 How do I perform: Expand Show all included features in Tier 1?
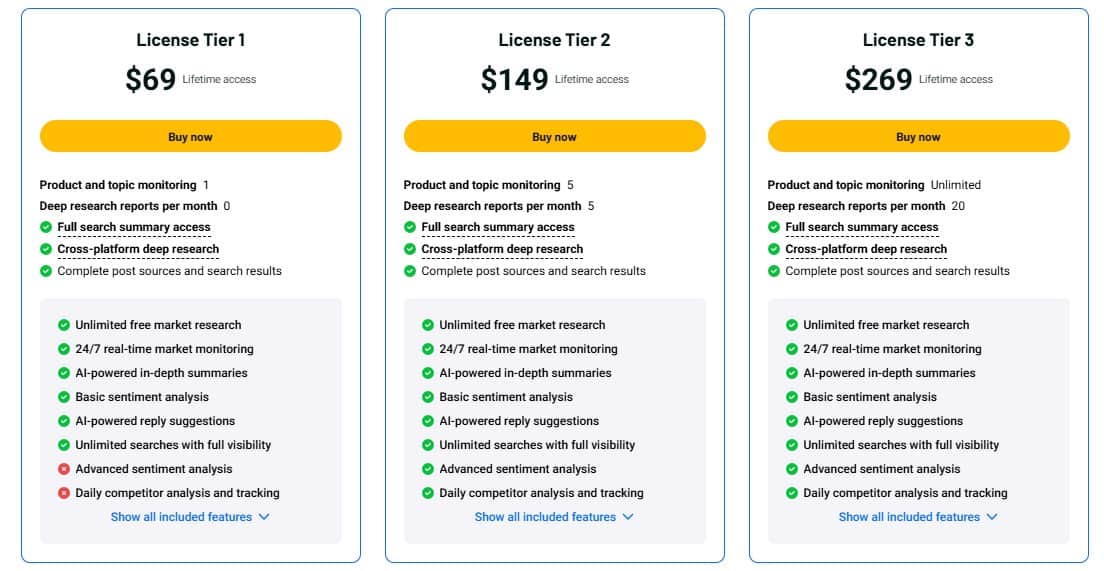(190, 517)
